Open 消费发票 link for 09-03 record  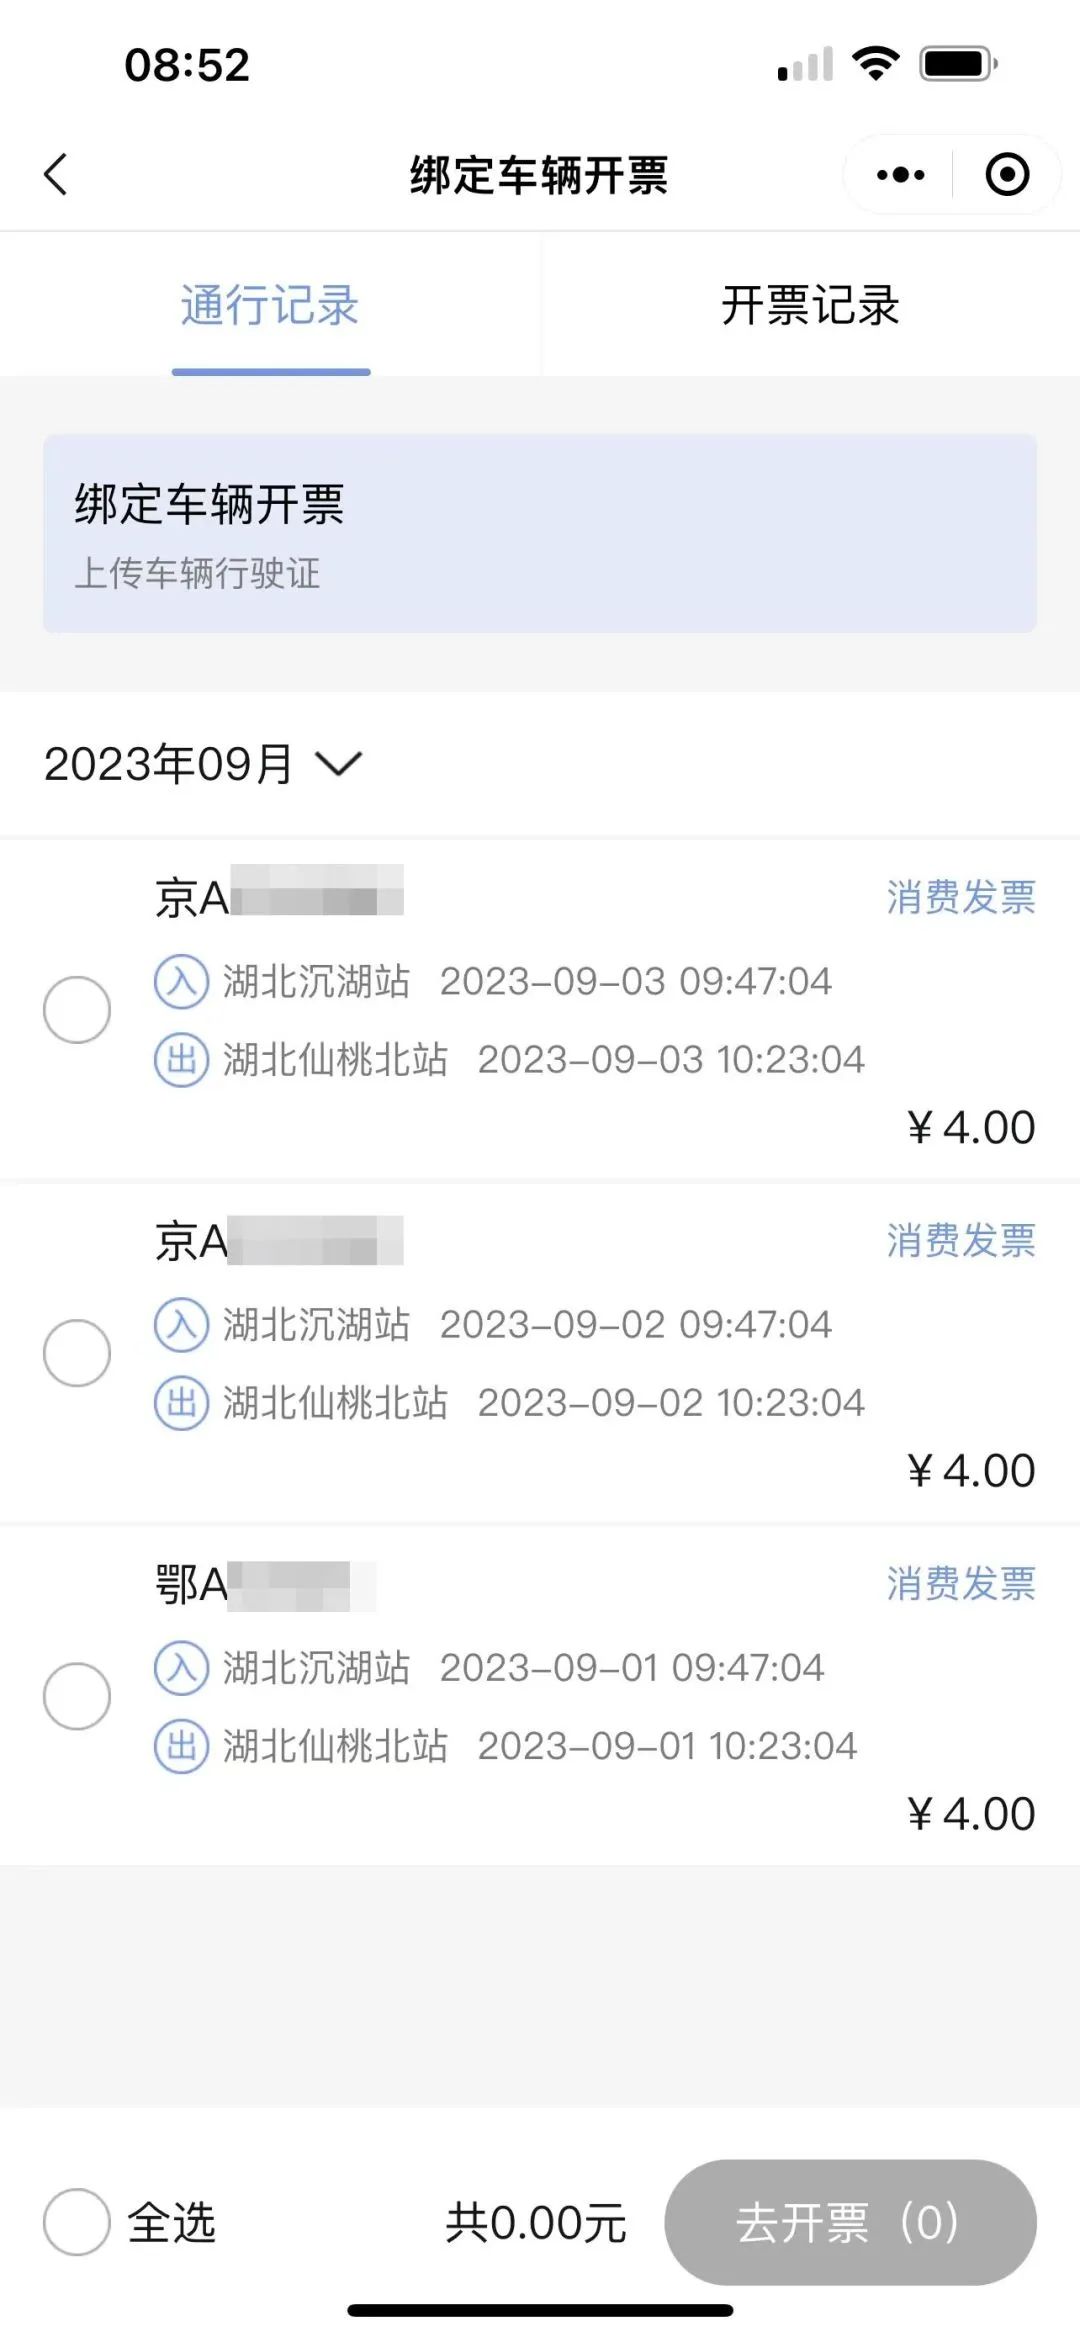click(960, 897)
